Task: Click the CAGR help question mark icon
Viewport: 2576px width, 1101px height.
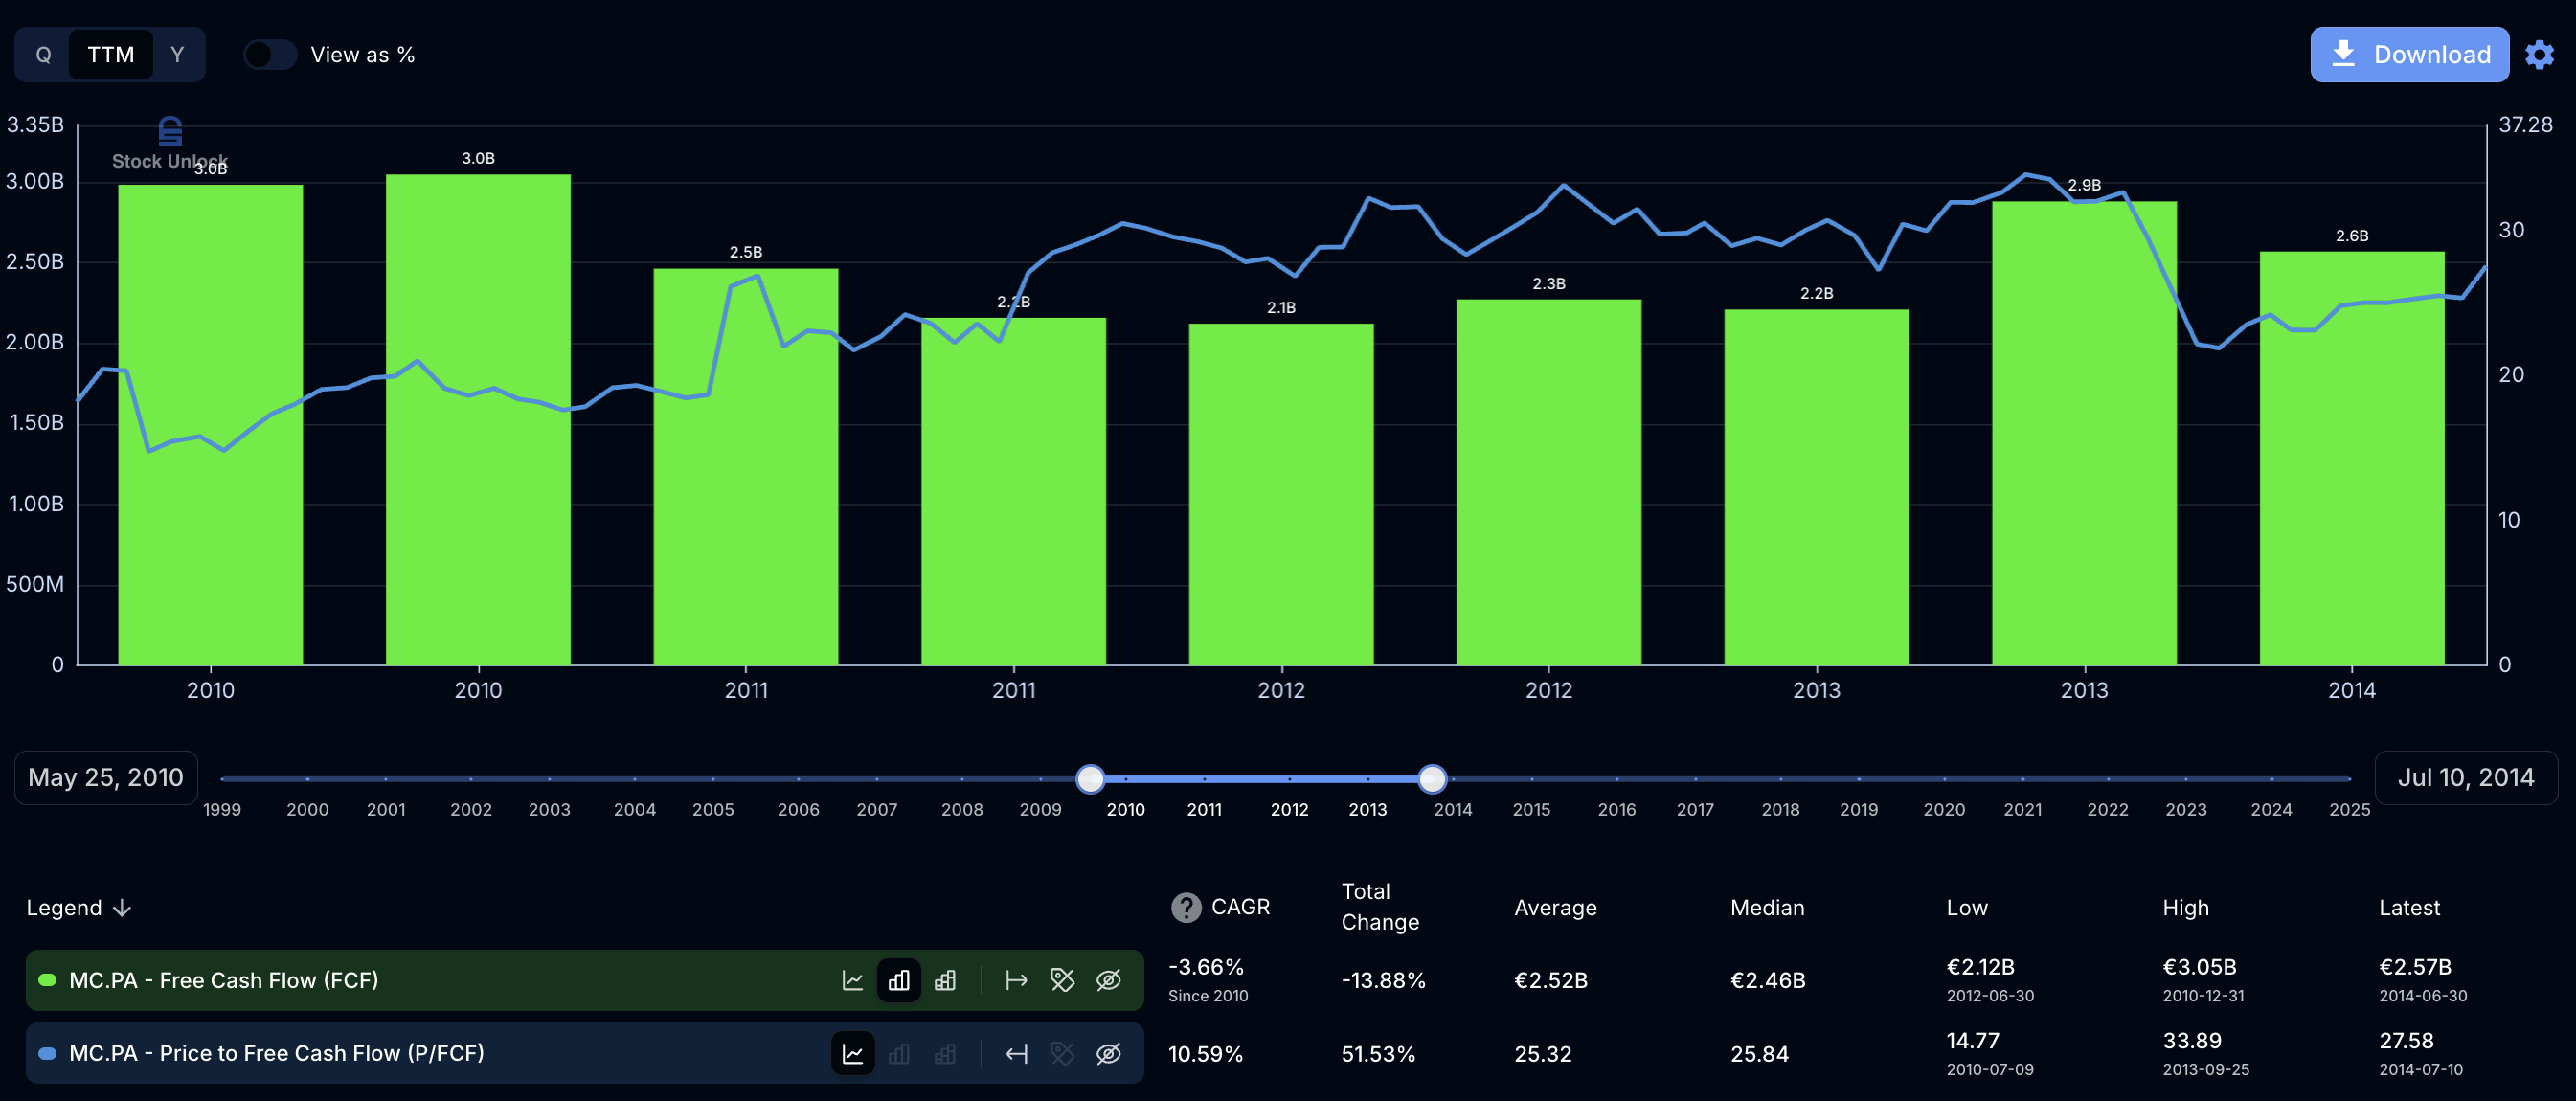Action: click(1186, 907)
